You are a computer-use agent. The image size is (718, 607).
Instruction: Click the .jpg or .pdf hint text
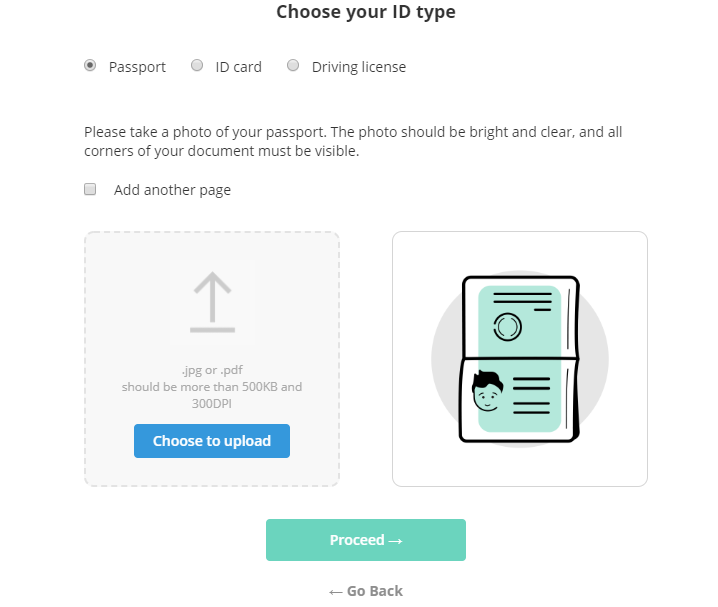212,370
